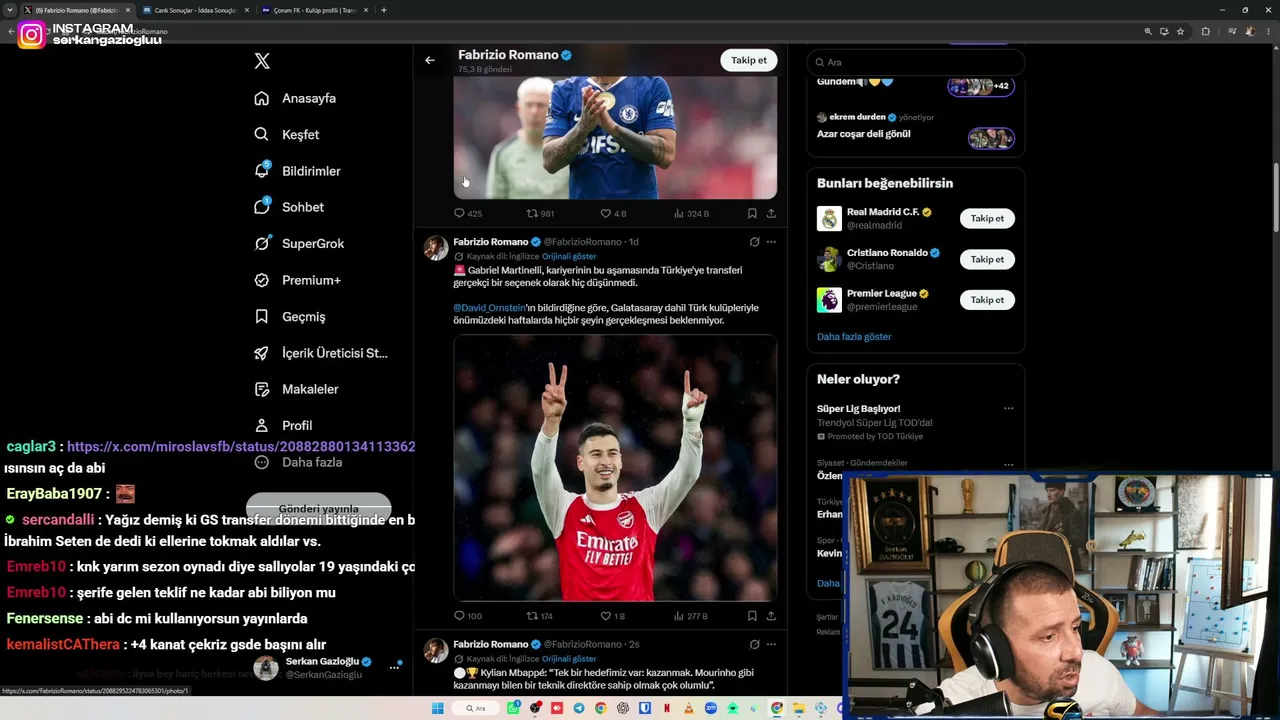
Task: Follow Cristiano Ronaldo with Takip et
Action: coord(987,259)
